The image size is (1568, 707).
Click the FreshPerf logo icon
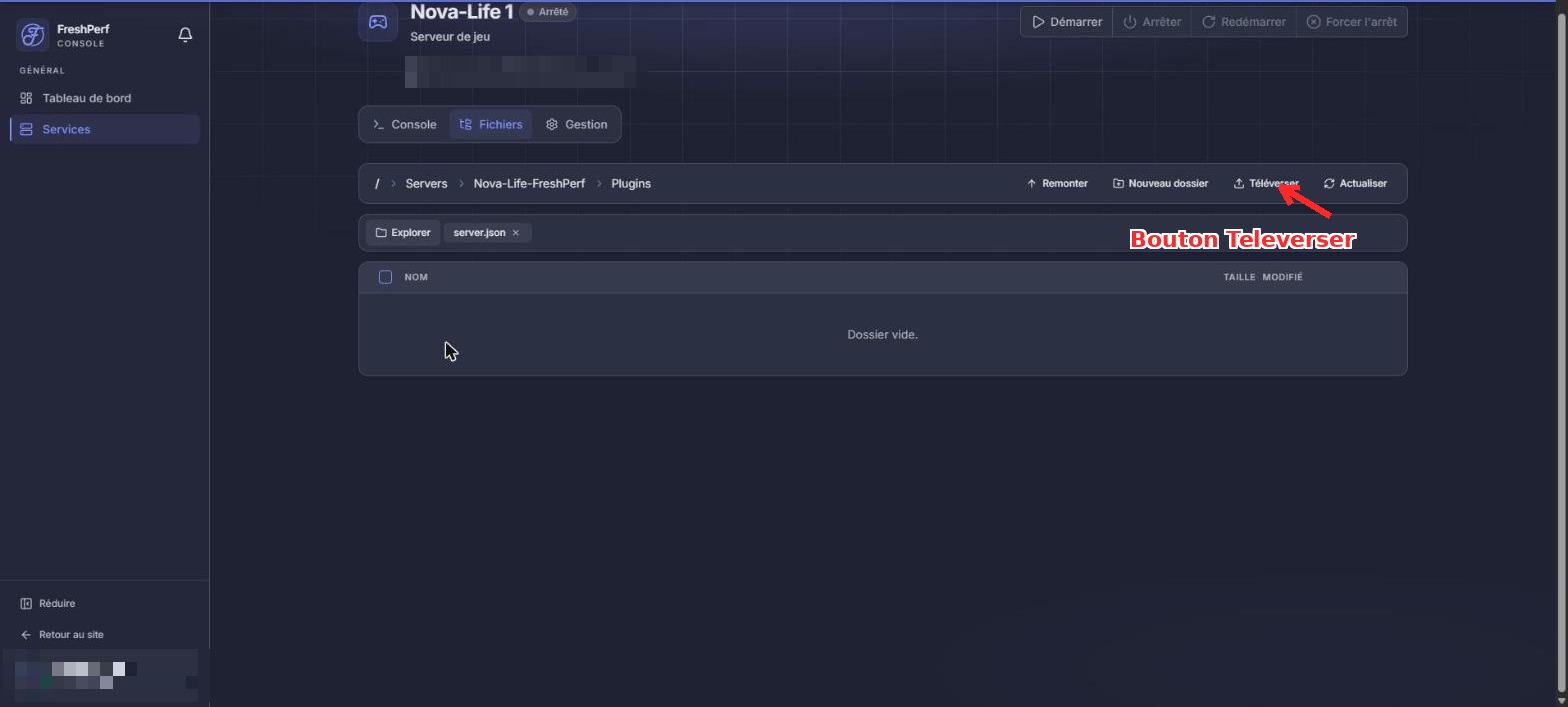(33, 35)
